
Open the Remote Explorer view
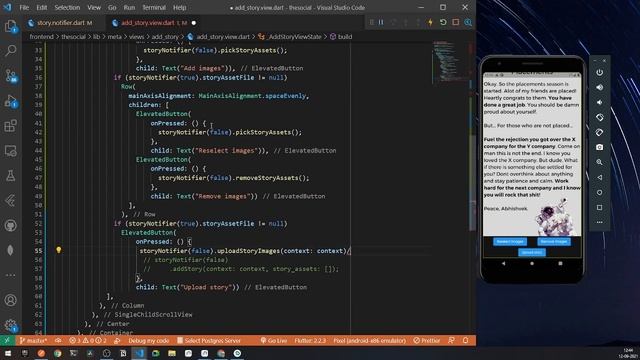11,151
